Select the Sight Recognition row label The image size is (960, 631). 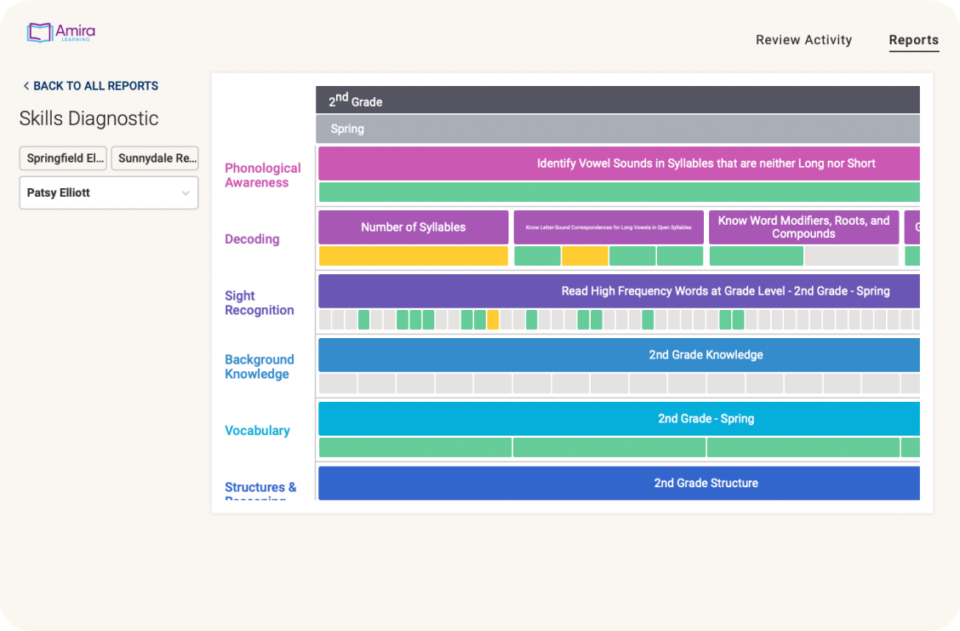coord(259,303)
